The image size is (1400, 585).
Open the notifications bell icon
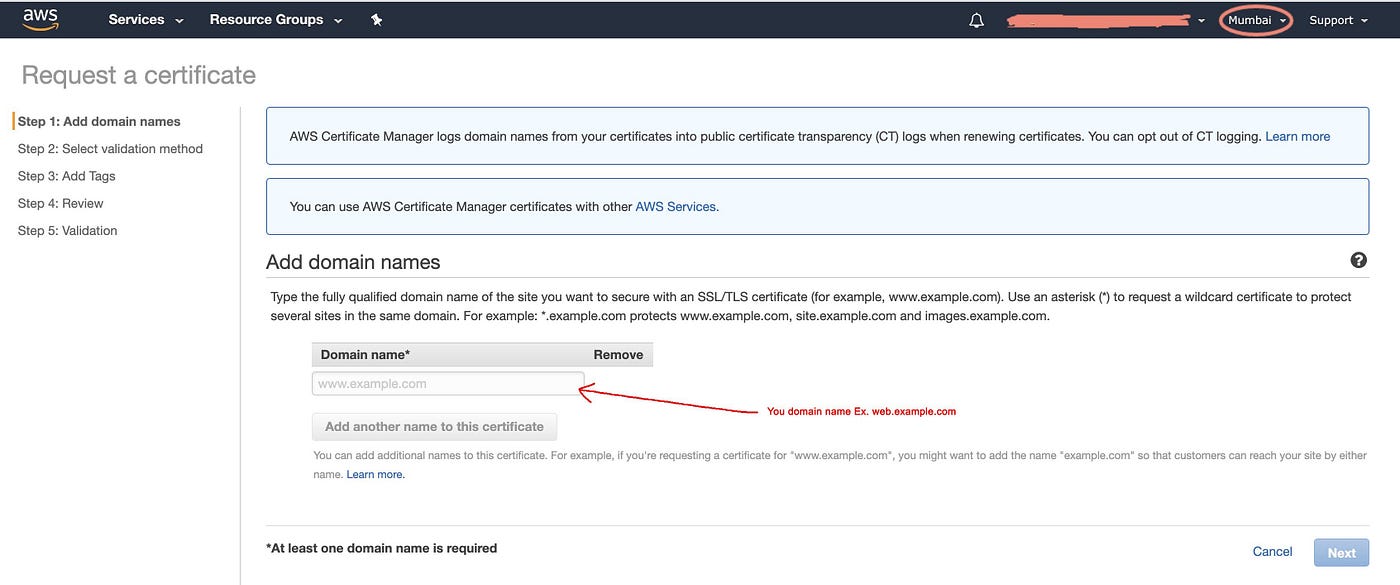point(977,20)
